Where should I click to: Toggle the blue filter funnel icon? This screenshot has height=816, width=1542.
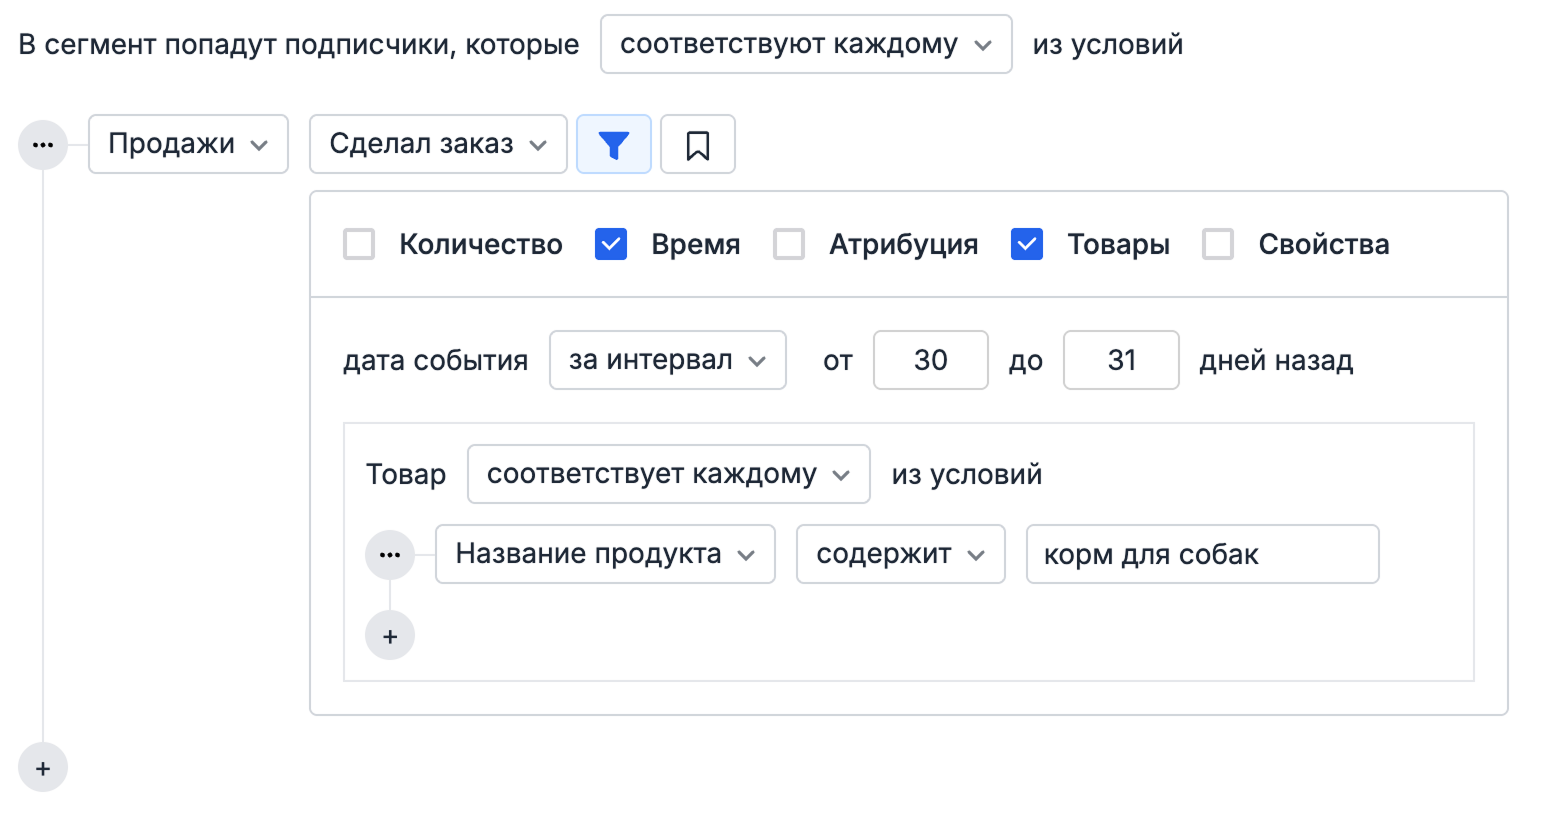click(x=613, y=144)
